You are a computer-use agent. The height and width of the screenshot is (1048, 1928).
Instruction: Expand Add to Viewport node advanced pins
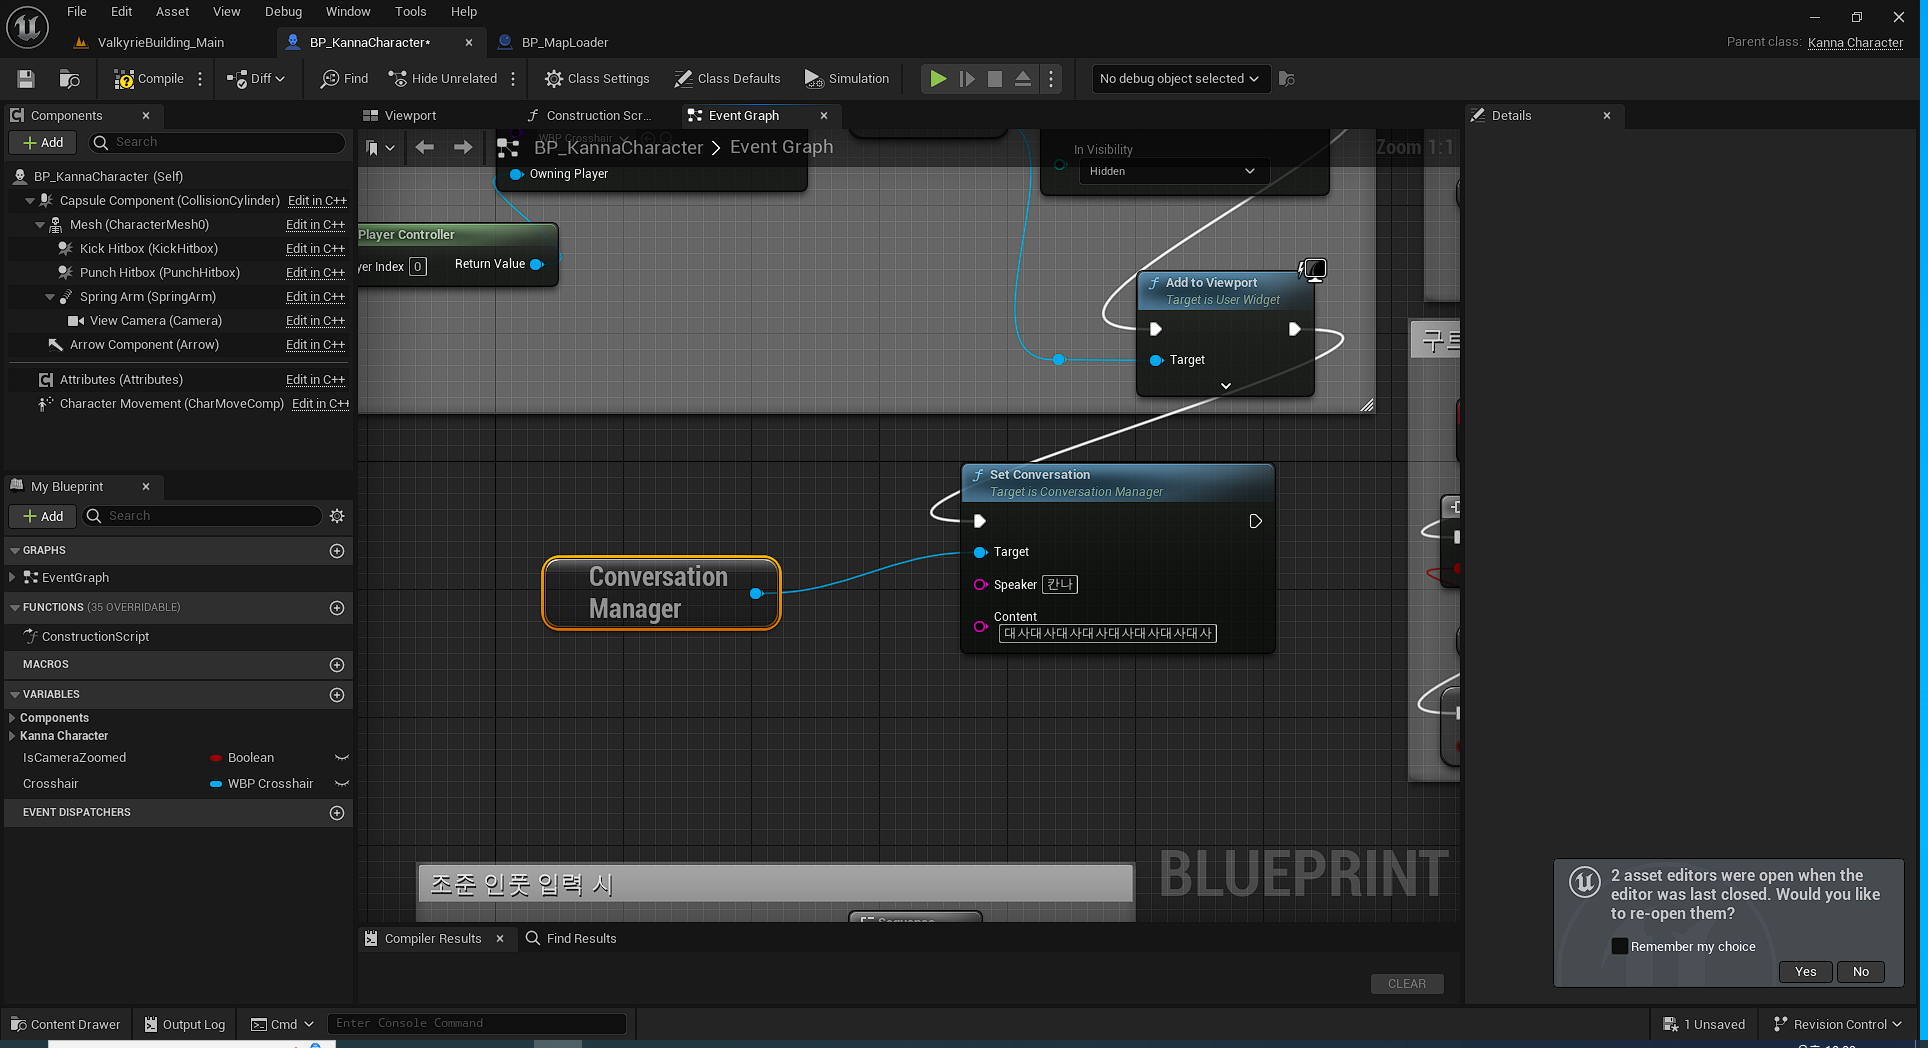coord(1226,386)
